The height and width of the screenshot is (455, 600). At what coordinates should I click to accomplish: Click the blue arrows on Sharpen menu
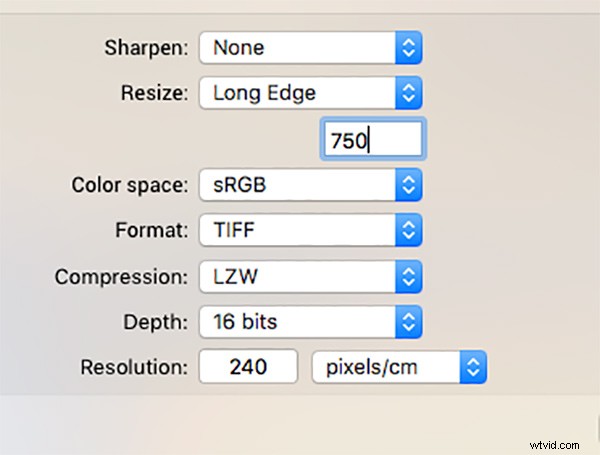[x=406, y=46]
